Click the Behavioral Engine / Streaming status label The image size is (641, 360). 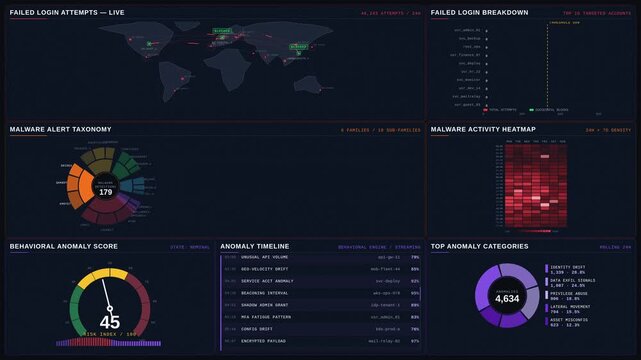(379, 247)
